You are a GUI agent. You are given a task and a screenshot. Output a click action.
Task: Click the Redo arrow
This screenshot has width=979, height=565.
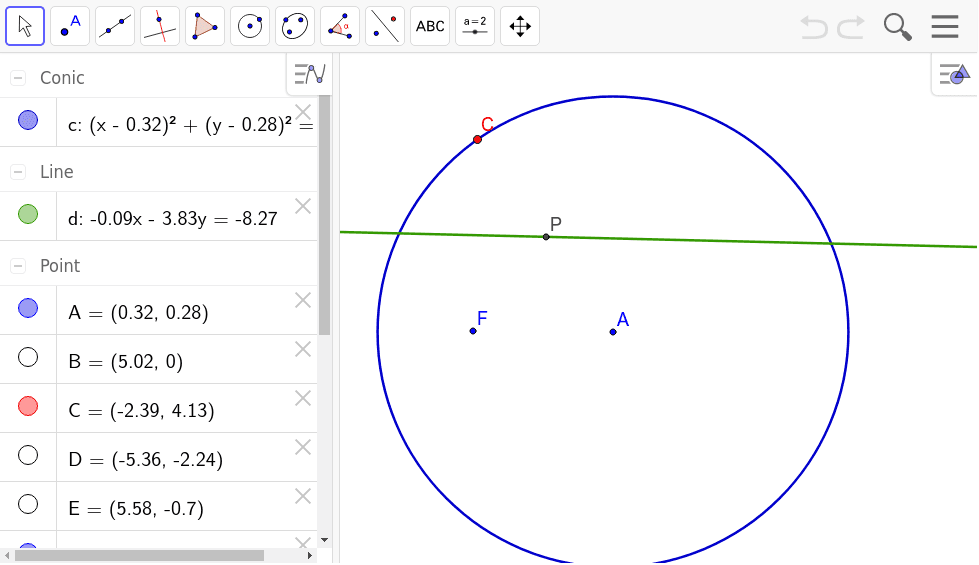click(x=851, y=27)
